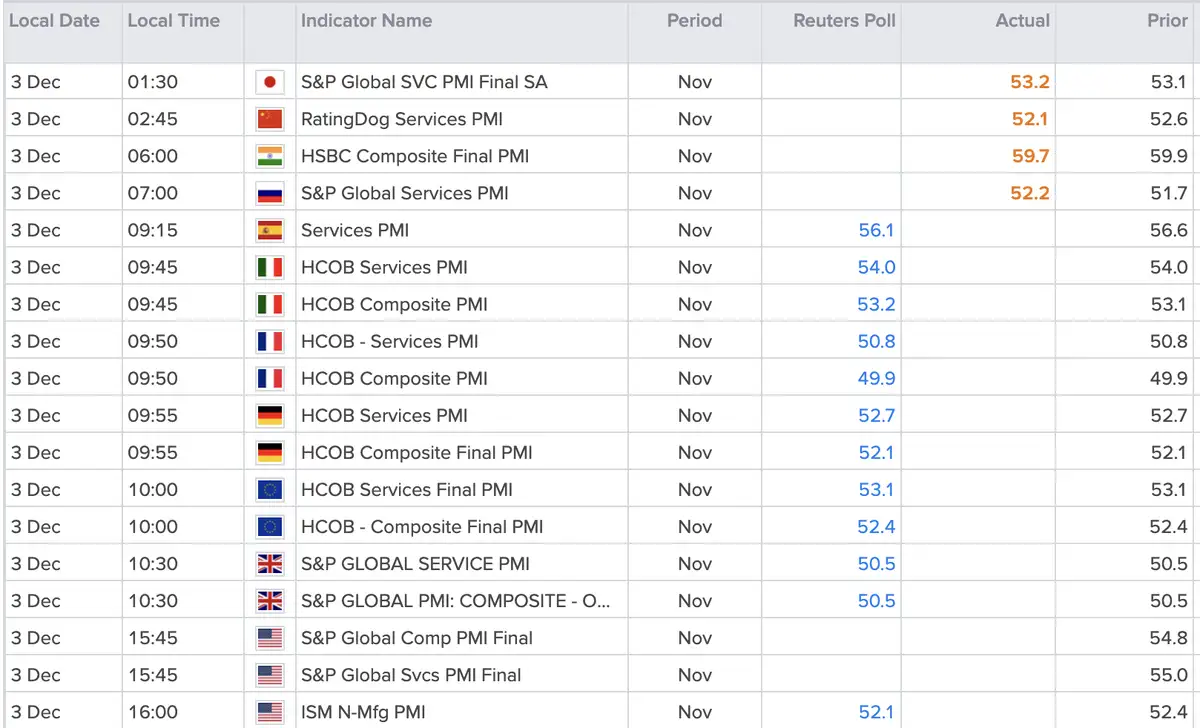This screenshot has width=1200, height=728.
Task: Select the 54.0 Reuters Poll value
Action: 876,267
